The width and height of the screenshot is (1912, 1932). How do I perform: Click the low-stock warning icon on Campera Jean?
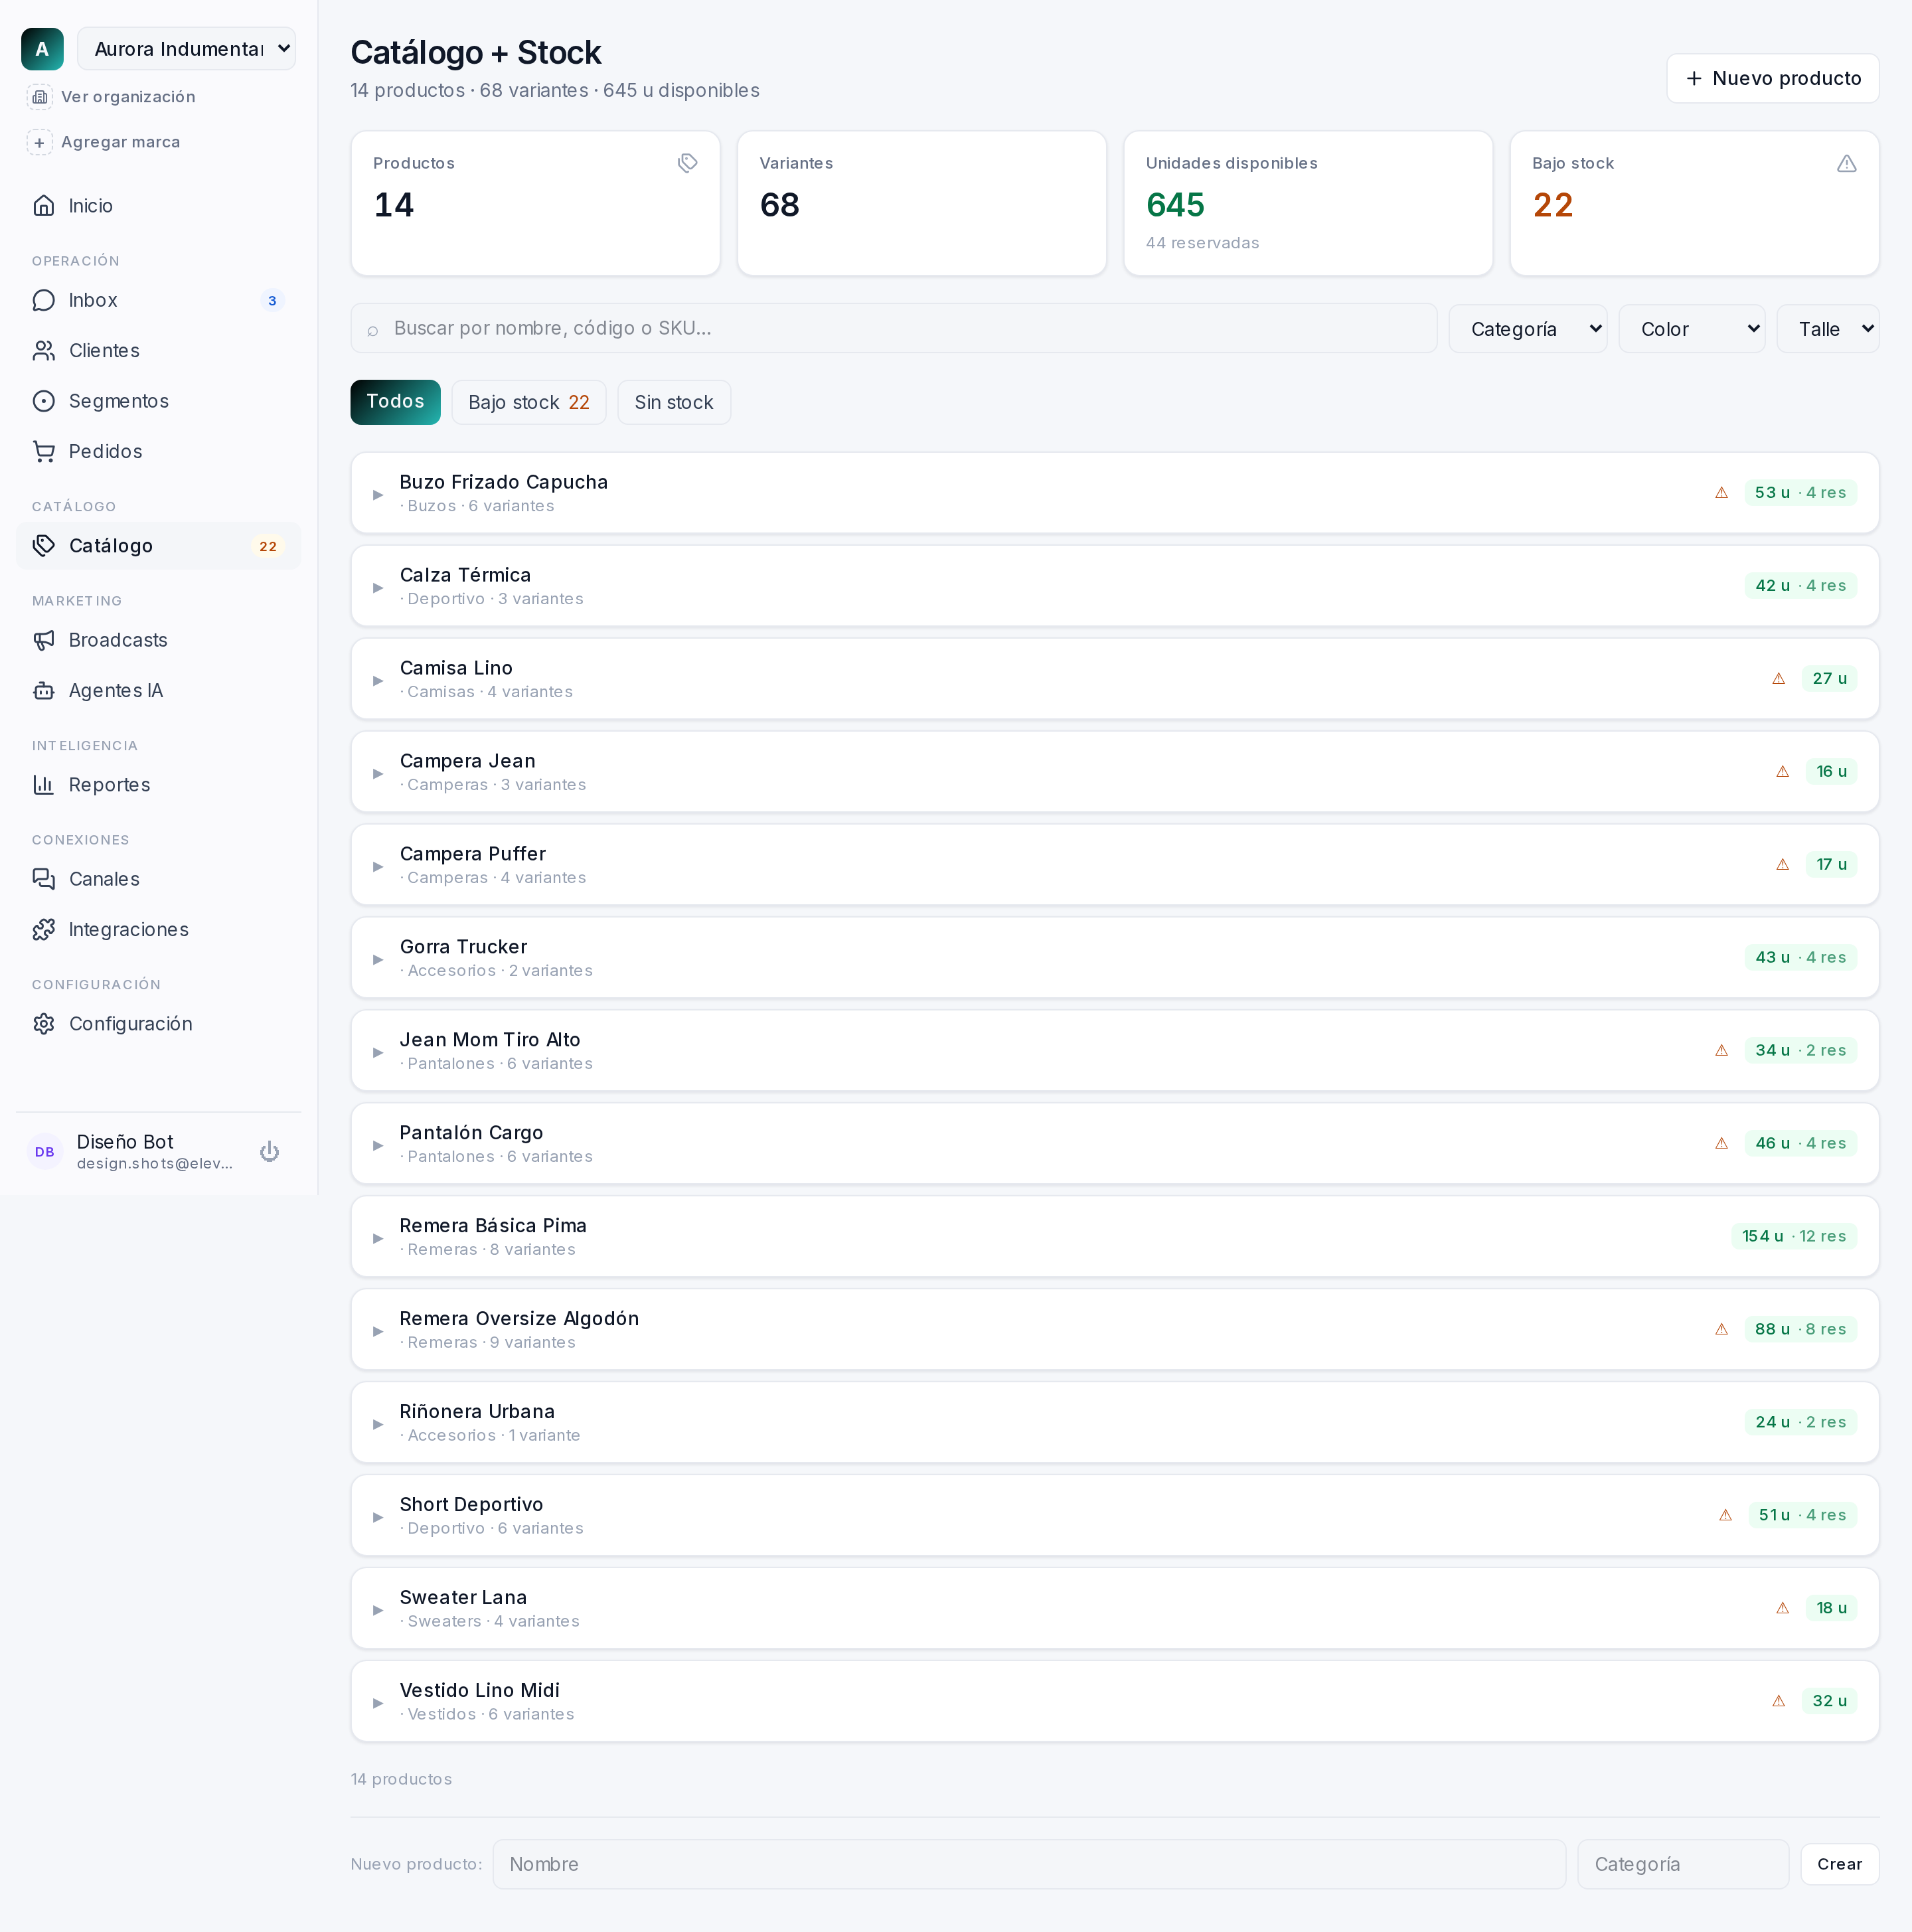pyautogui.click(x=1782, y=772)
